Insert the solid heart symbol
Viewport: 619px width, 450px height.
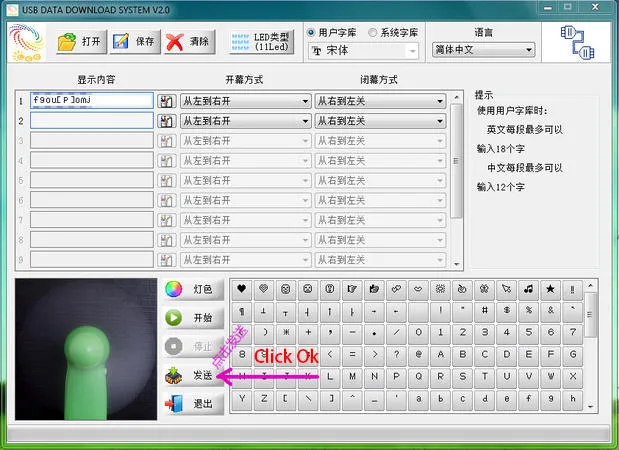[242, 289]
